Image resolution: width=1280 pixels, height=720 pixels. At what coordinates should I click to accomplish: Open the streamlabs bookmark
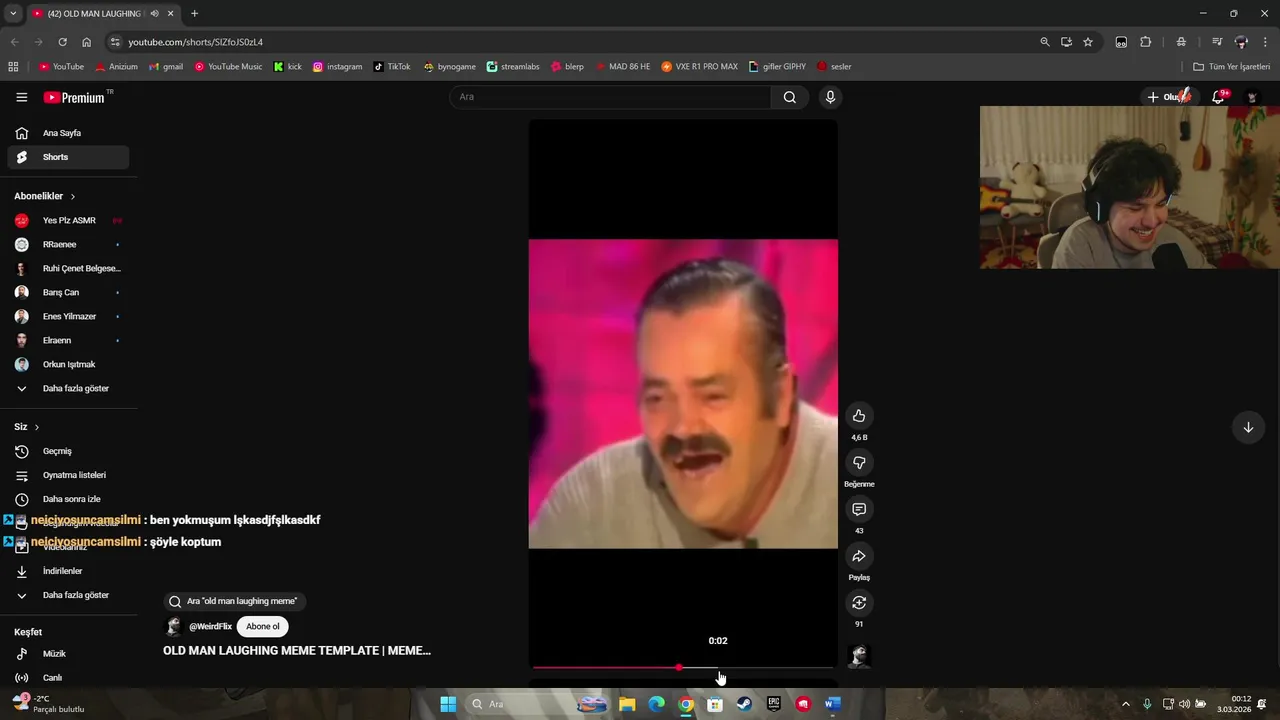(513, 67)
